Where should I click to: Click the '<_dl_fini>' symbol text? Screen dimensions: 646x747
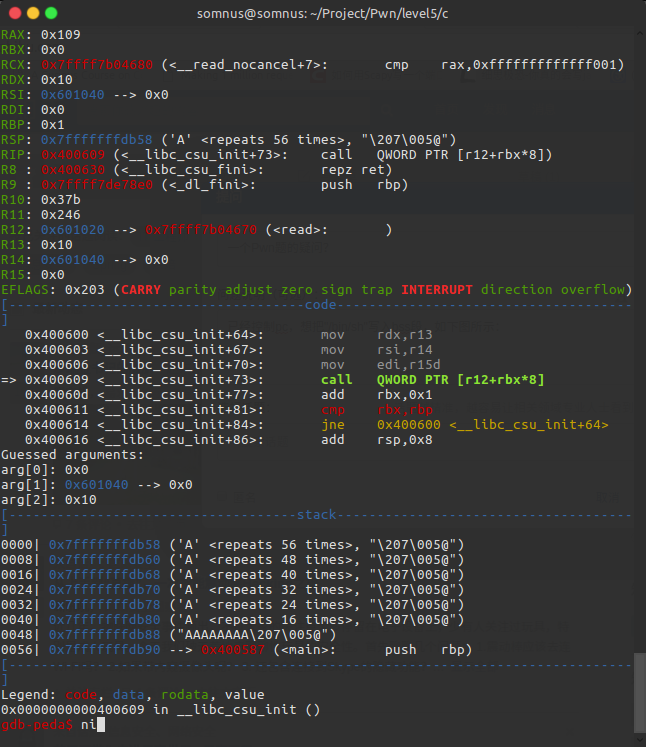click(209, 185)
